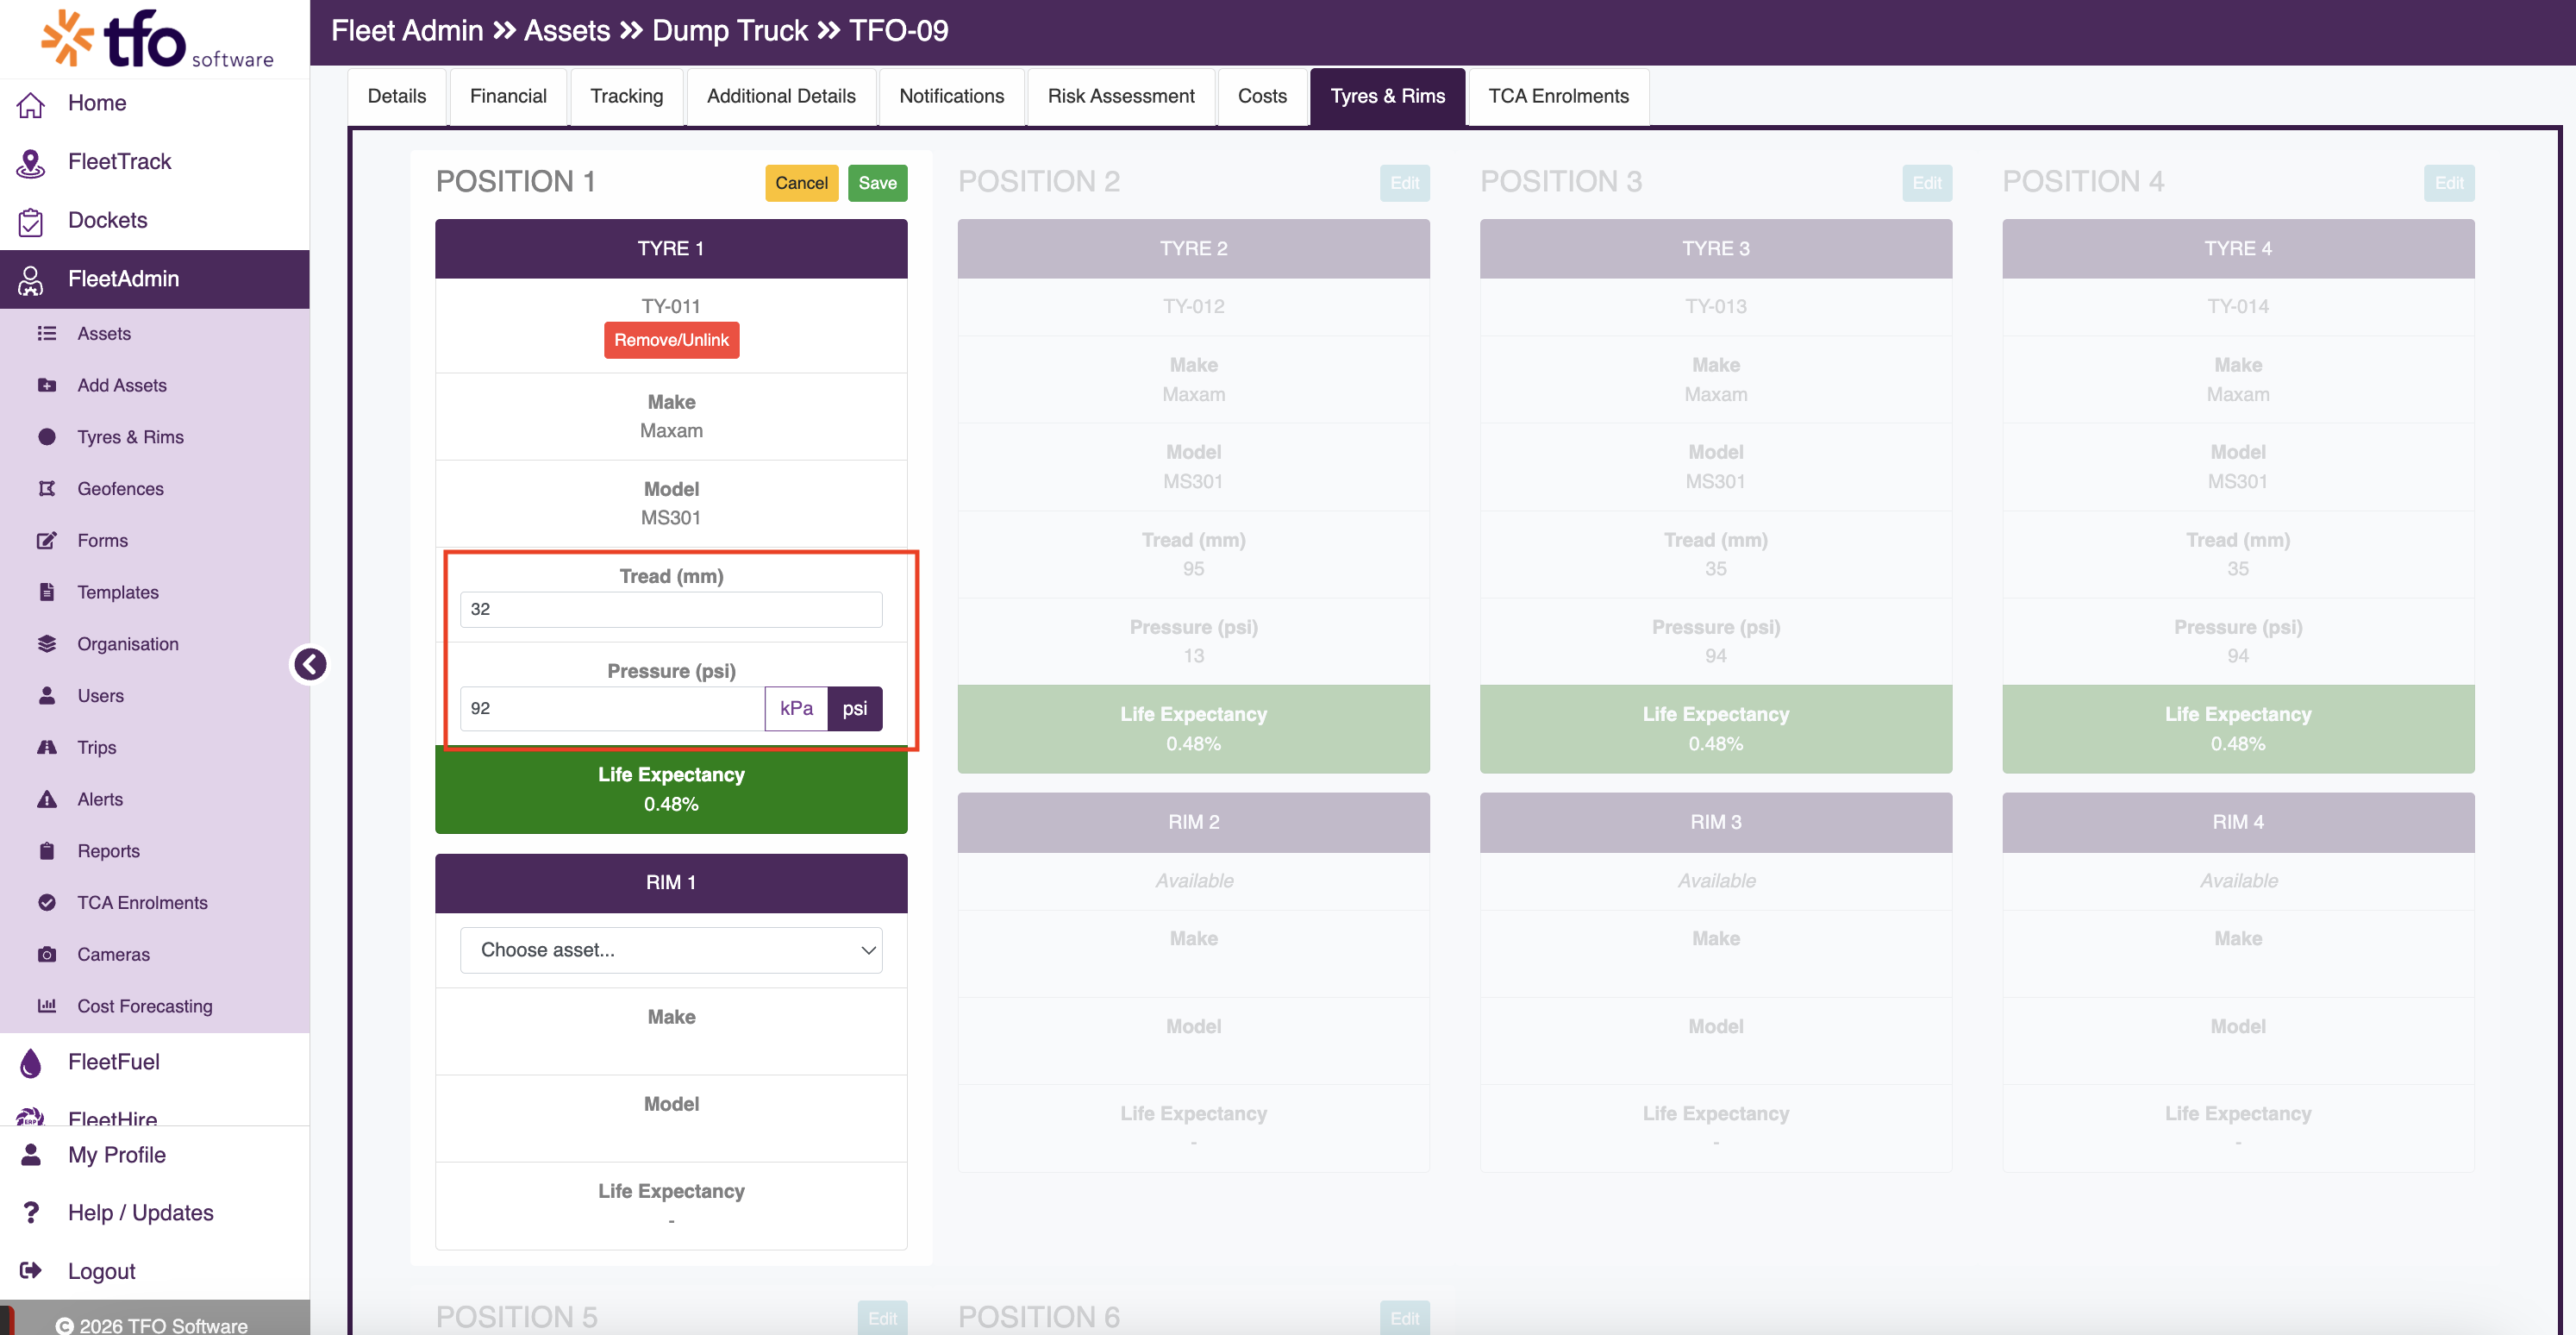This screenshot has height=1335, width=2576.
Task: Go to the Risk Assessment tab
Action: coord(1121,97)
